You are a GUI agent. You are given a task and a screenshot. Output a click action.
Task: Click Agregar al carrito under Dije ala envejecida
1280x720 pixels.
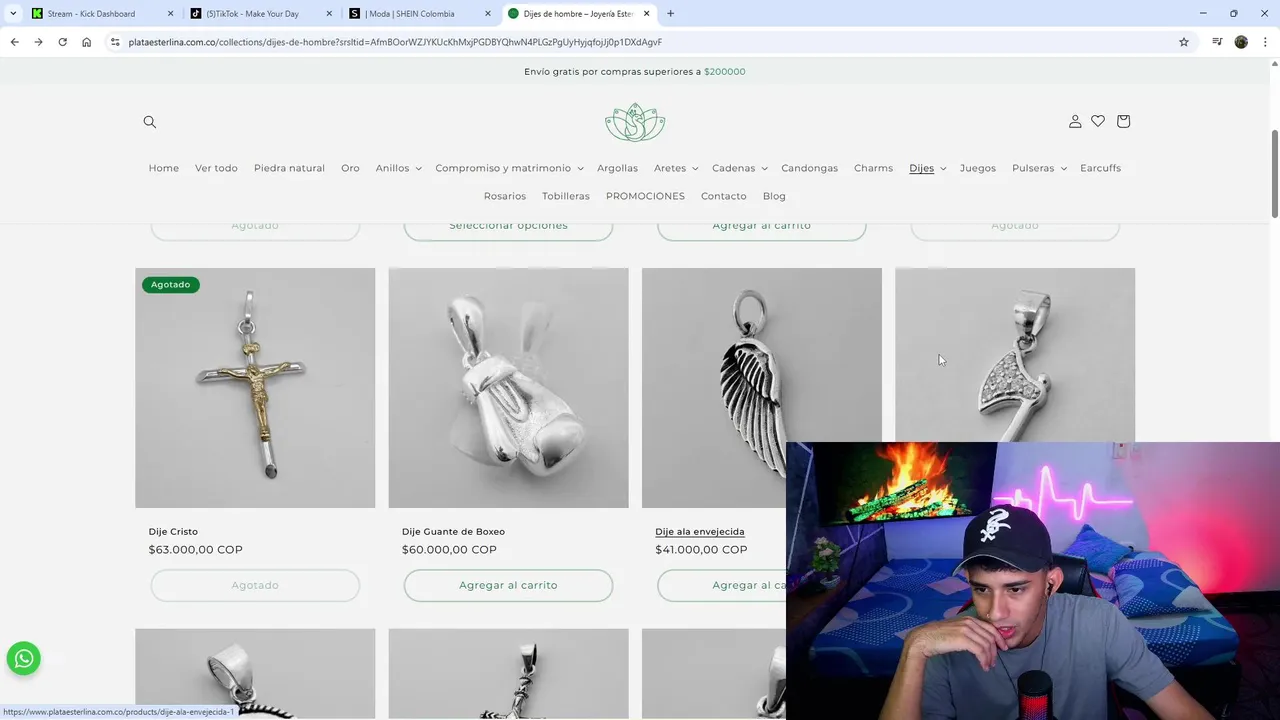point(722,585)
